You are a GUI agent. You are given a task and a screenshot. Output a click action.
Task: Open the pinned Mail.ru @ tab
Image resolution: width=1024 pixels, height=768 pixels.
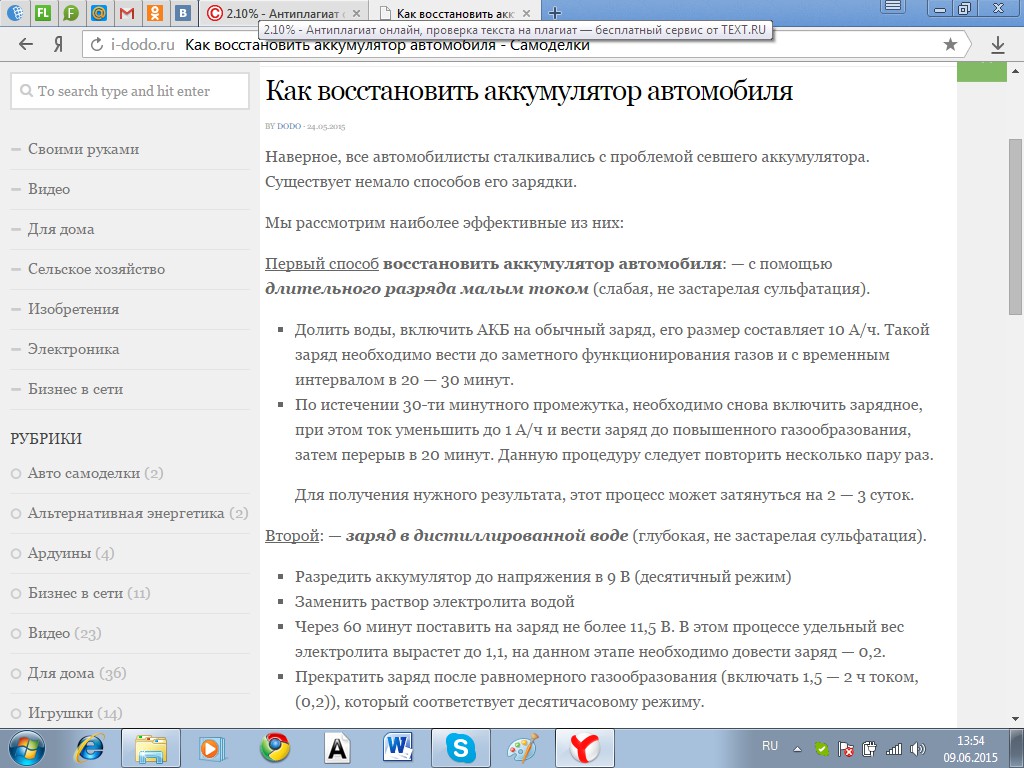[99, 12]
